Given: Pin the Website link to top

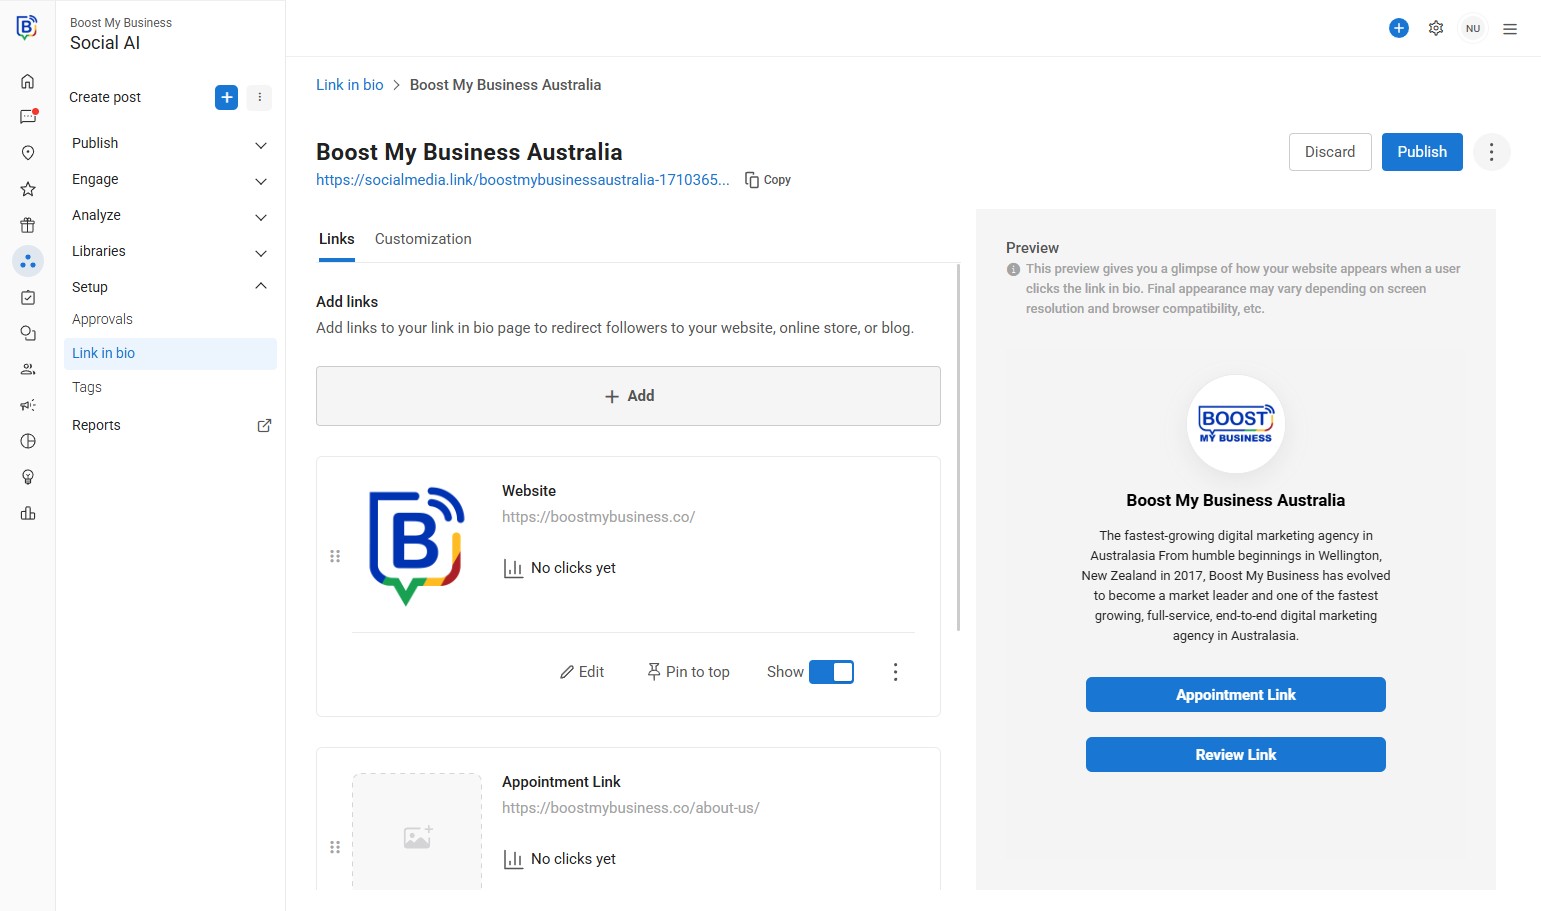Looking at the screenshot, I should pyautogui.click(x=688, y=672).
